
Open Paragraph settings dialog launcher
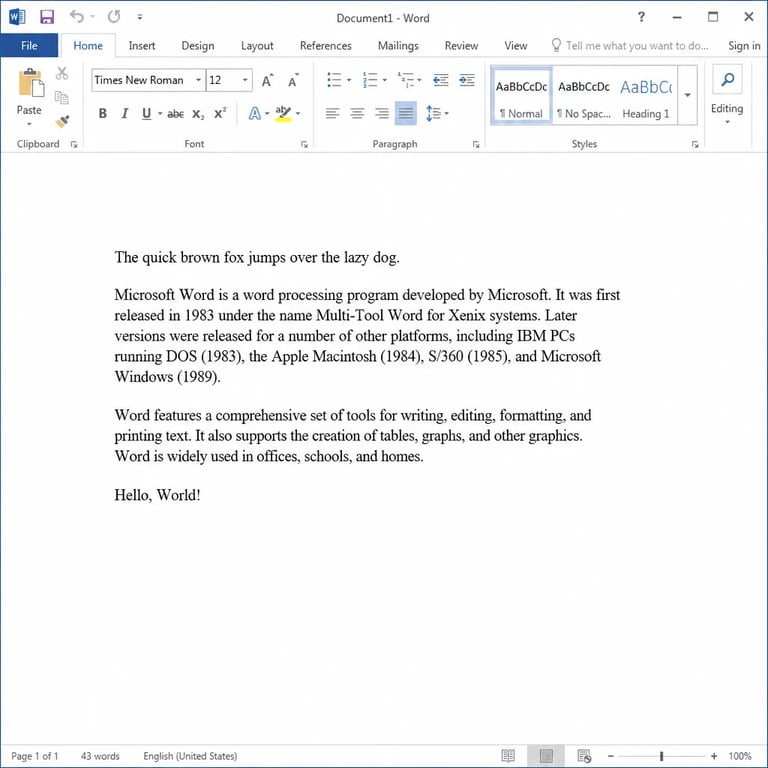pos(476,144)
